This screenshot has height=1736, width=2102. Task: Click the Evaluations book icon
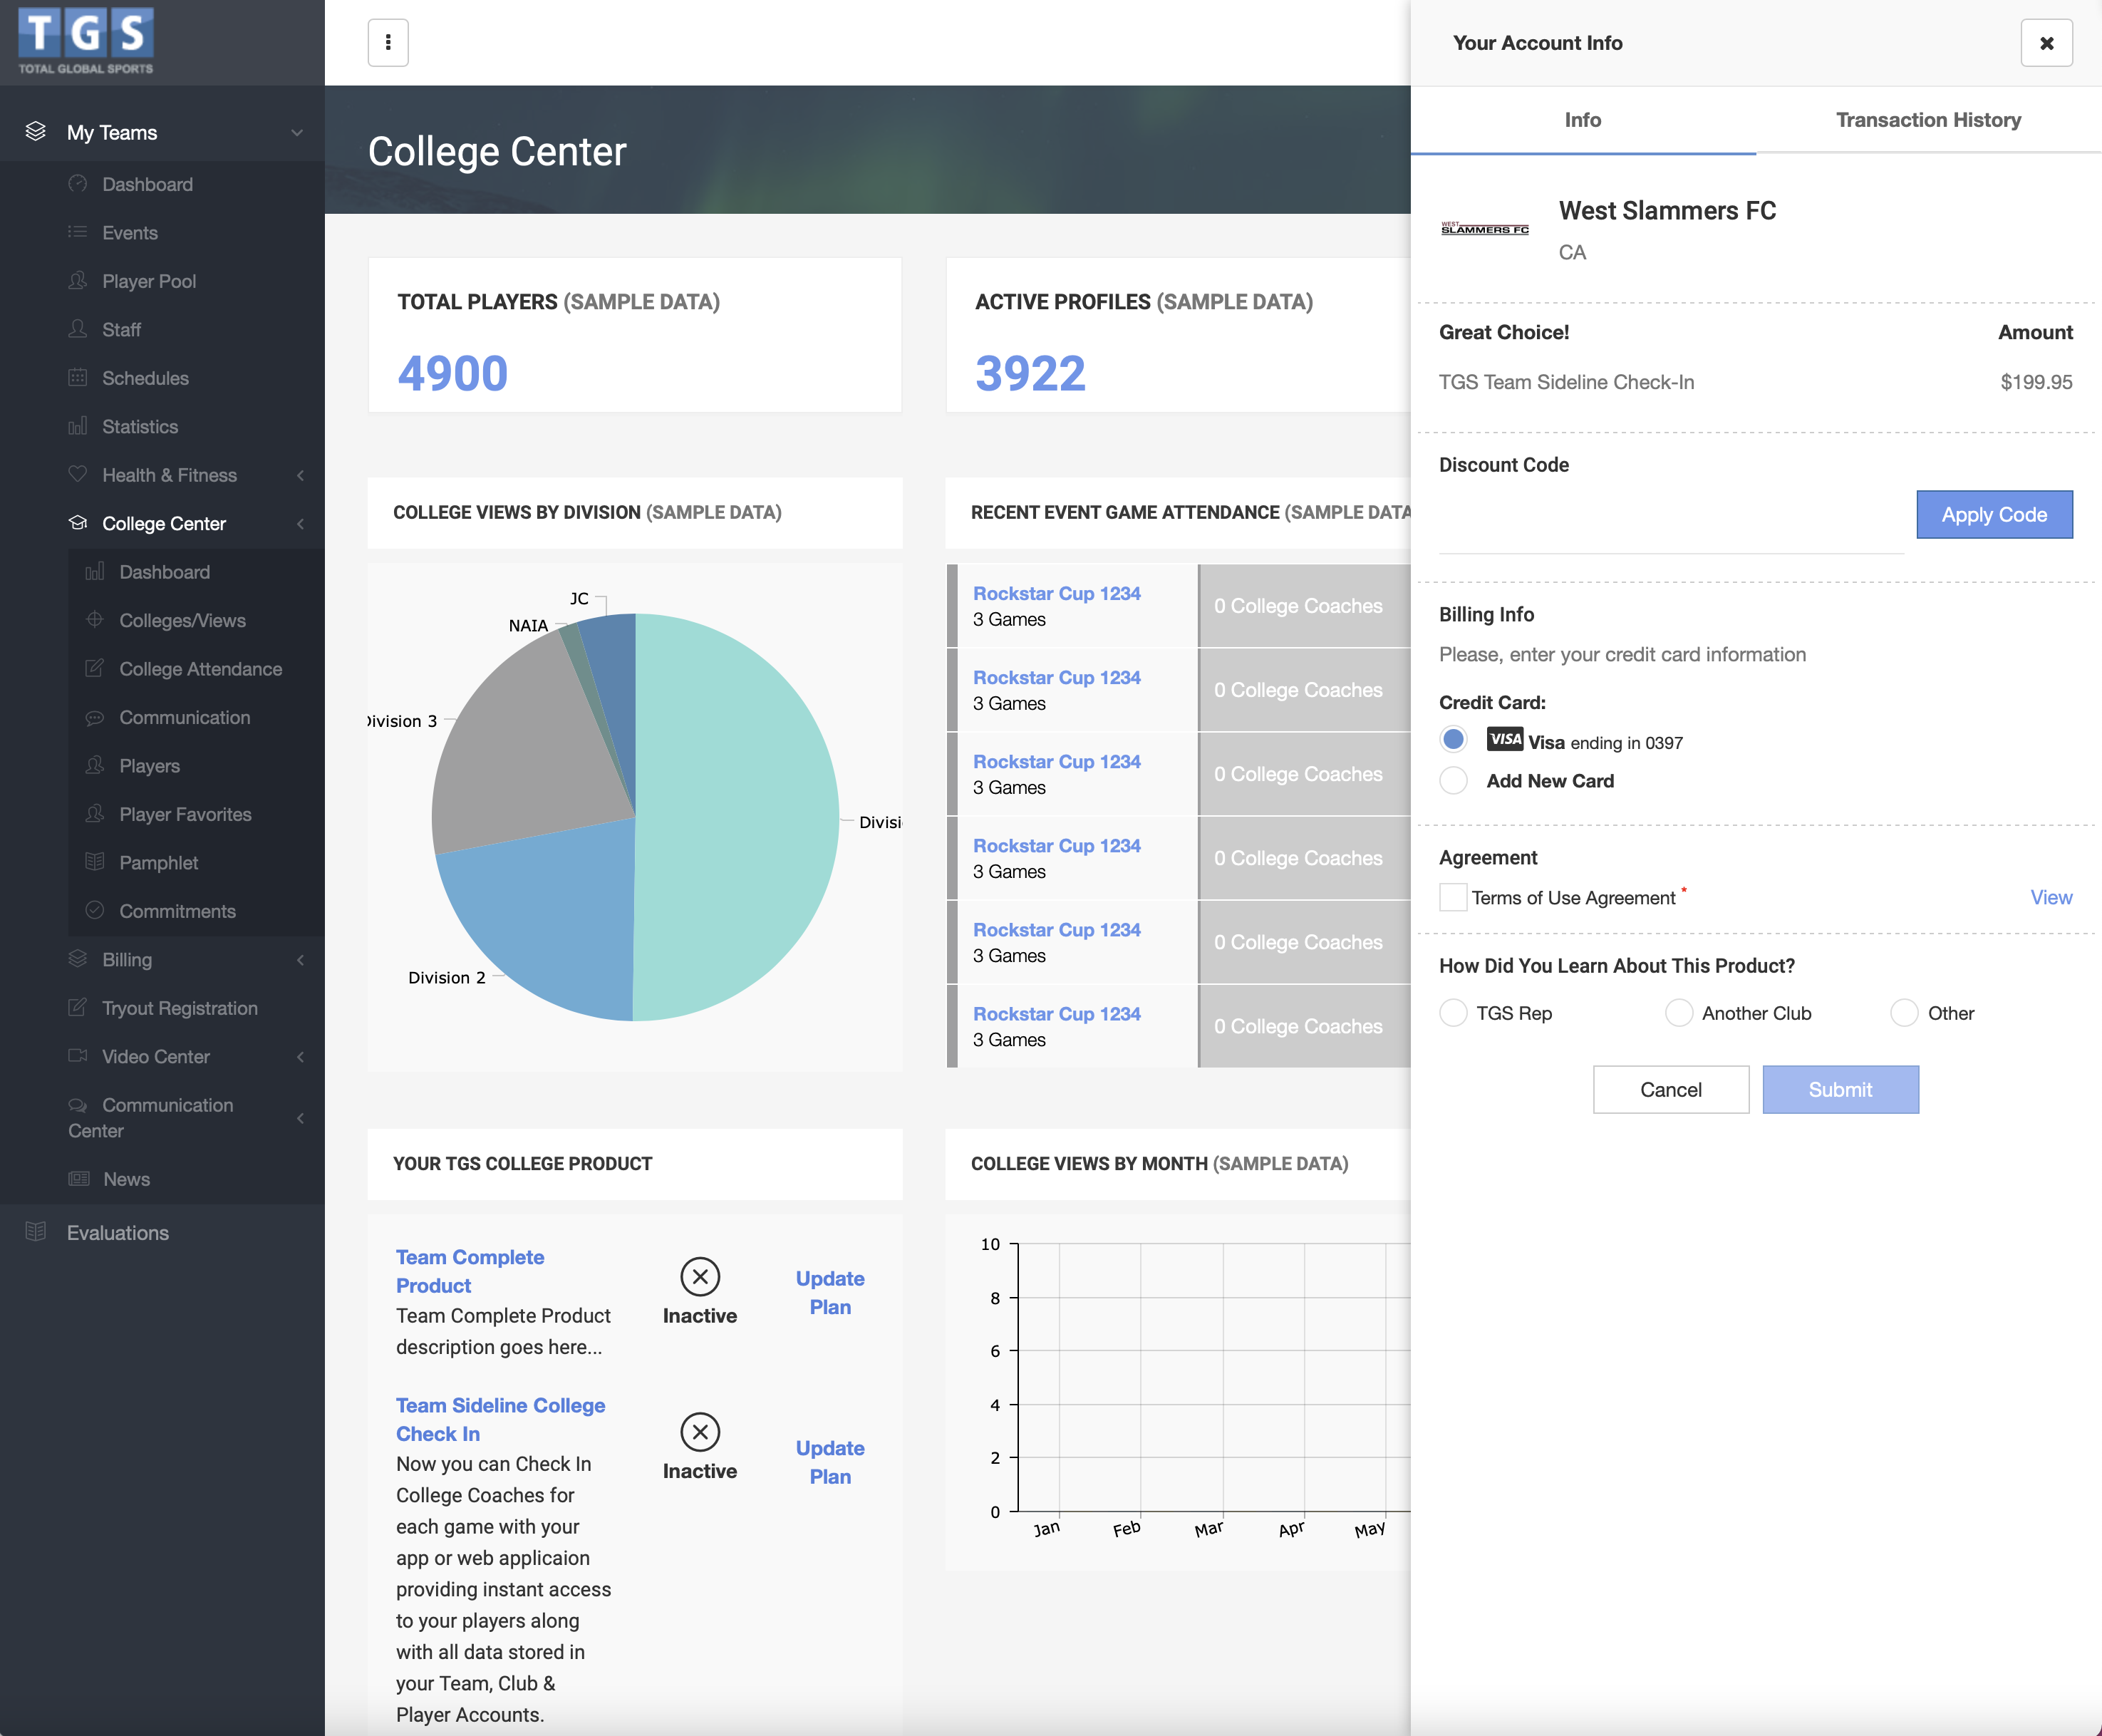36,1232
